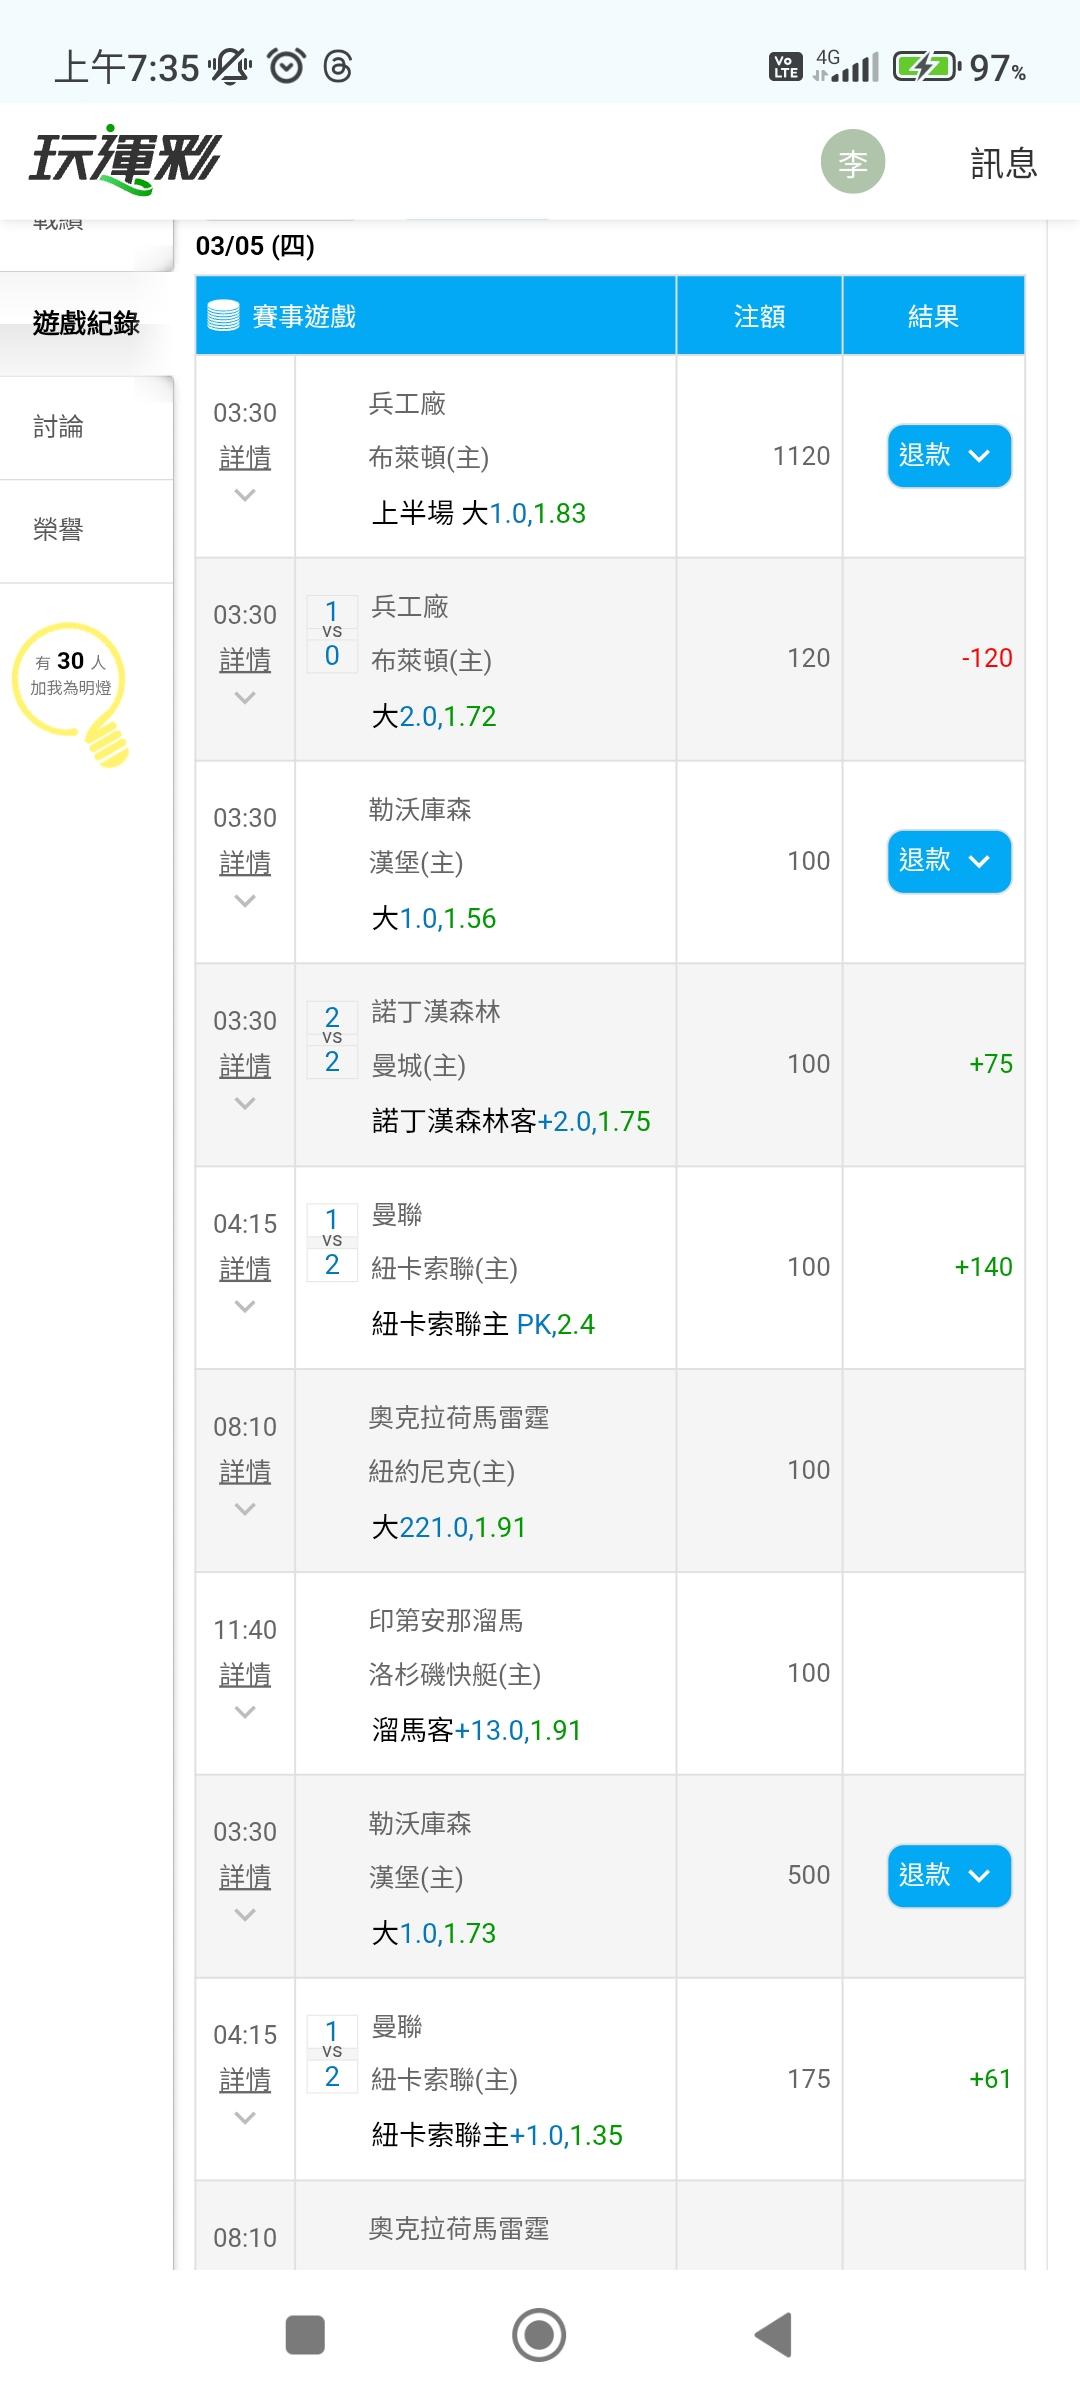Screen dimensions: 1080x2400
Task: Open the 李 user avatar
Action: pos(852,162)
